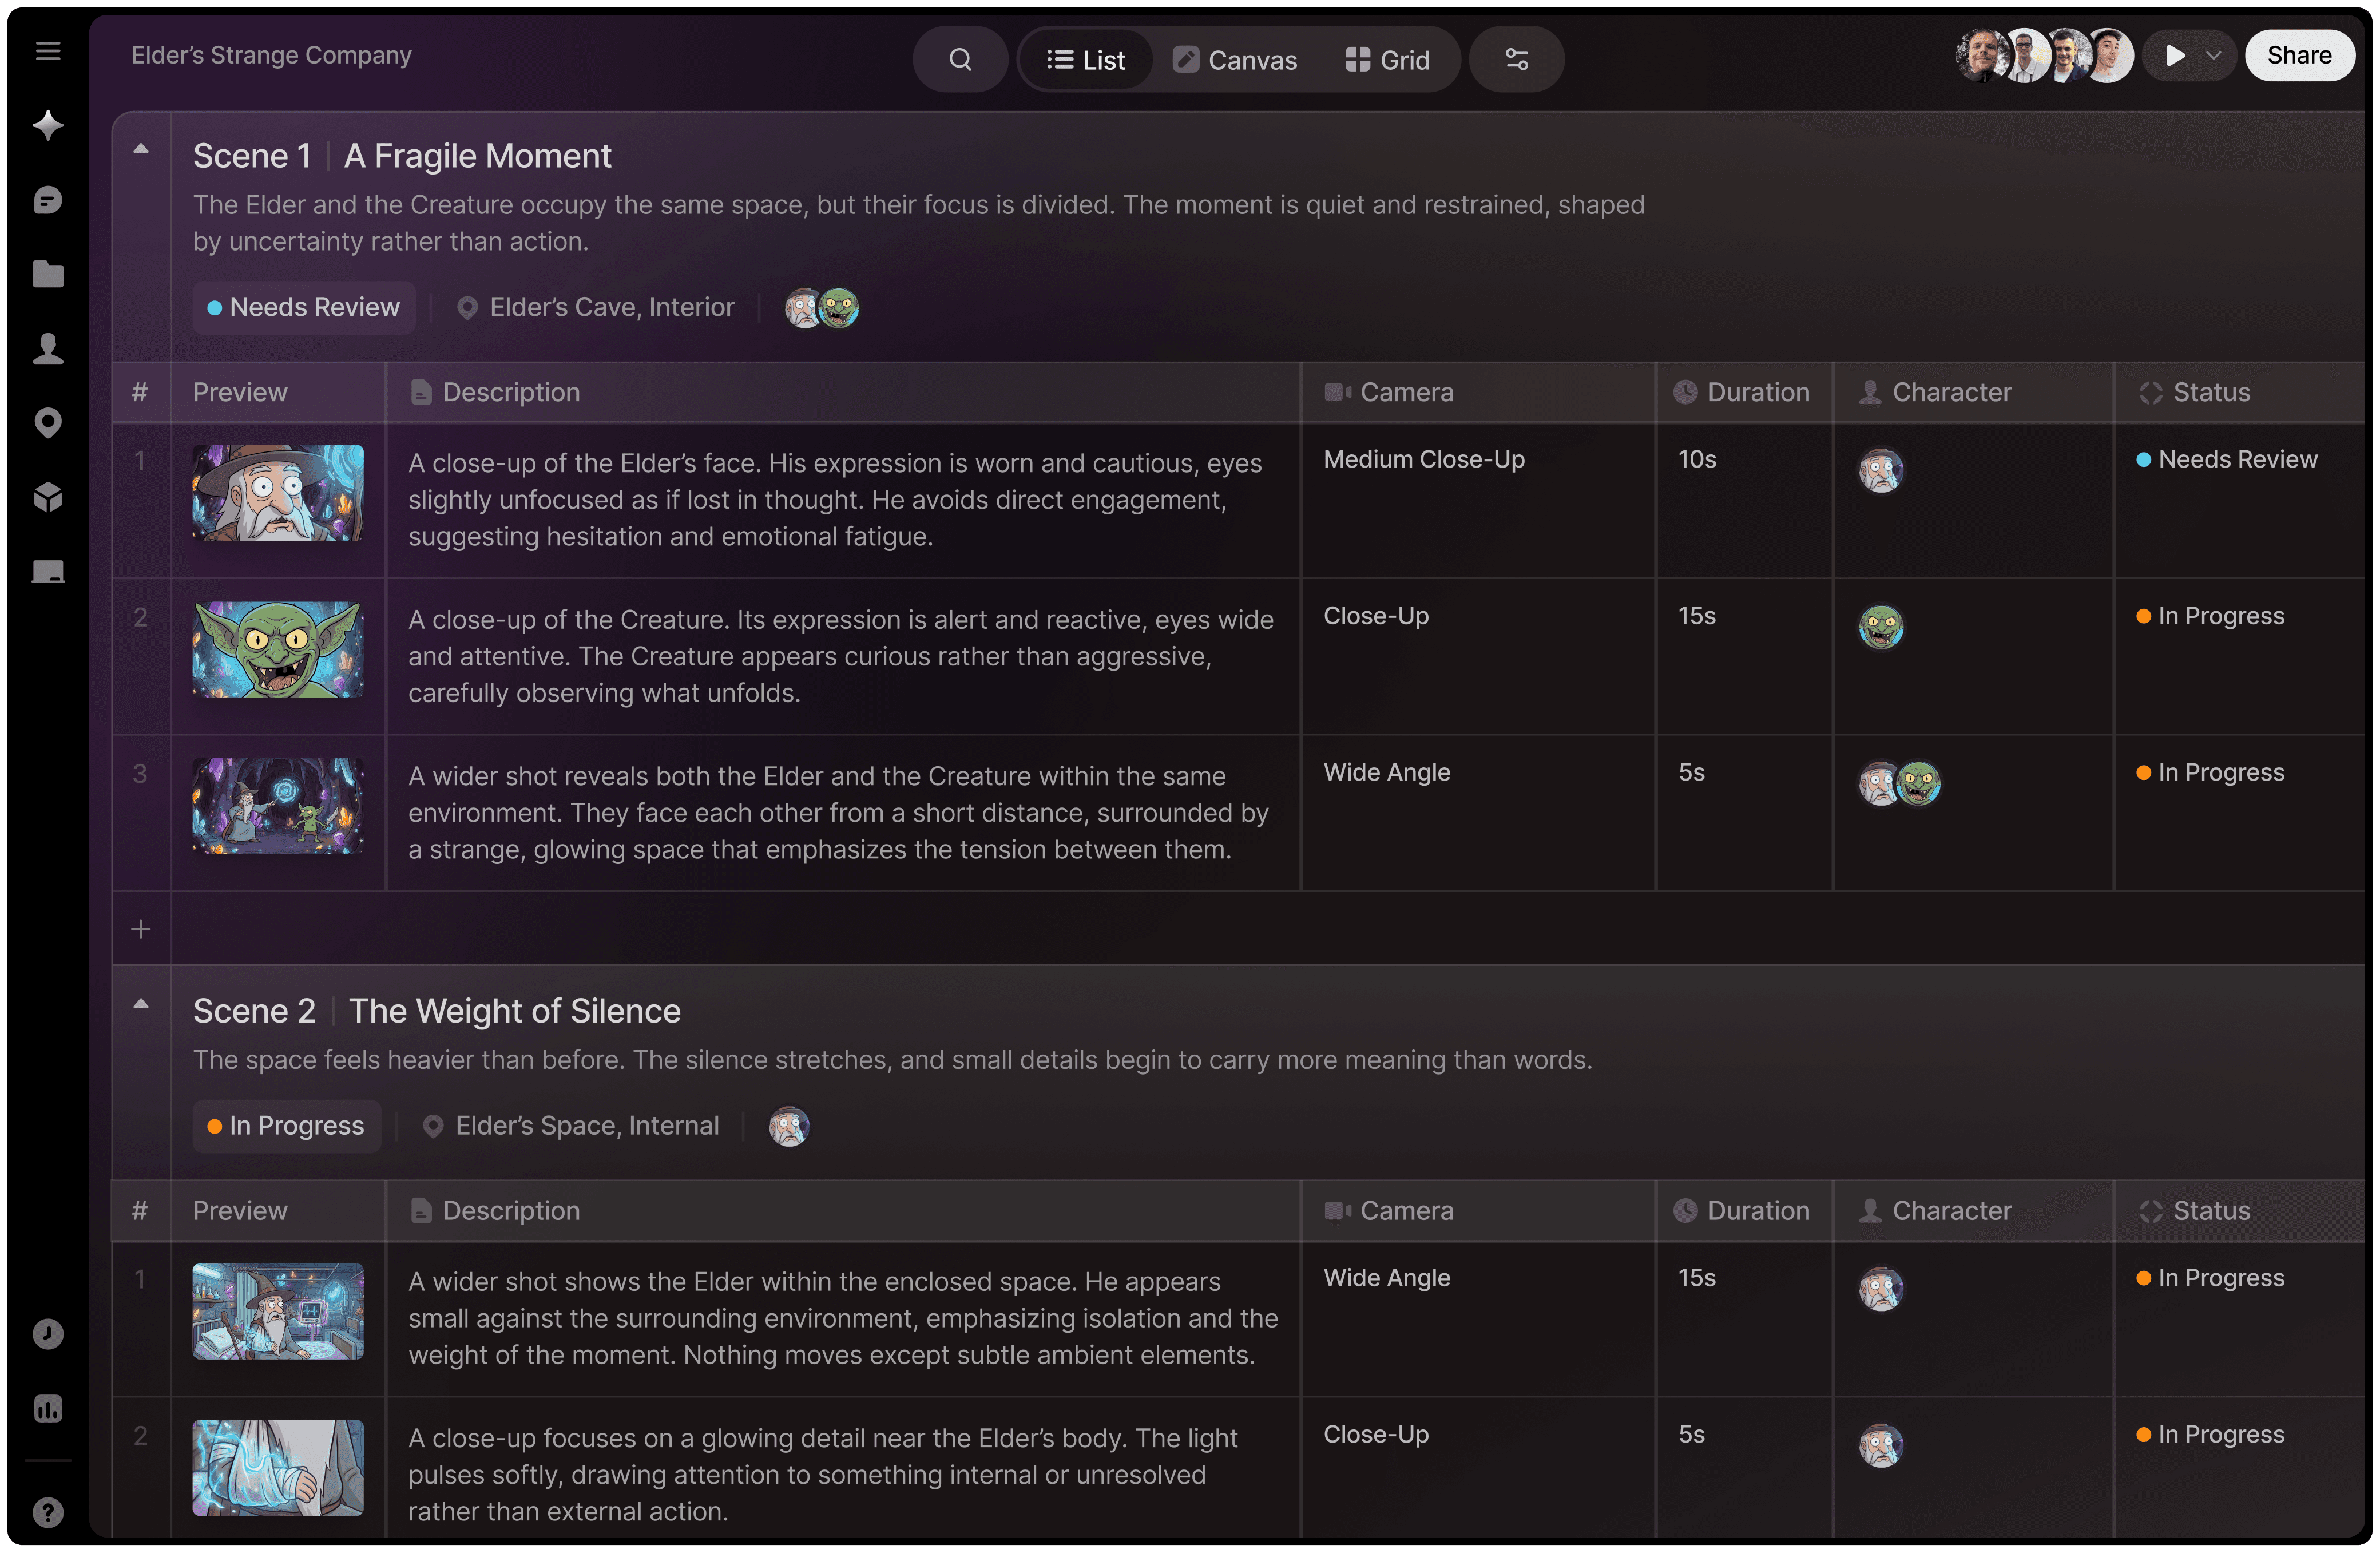The width and height of the screenshot is (2380, 1553).
Task: Open the 3D cube props icon
Action: (x=48, y=497)
